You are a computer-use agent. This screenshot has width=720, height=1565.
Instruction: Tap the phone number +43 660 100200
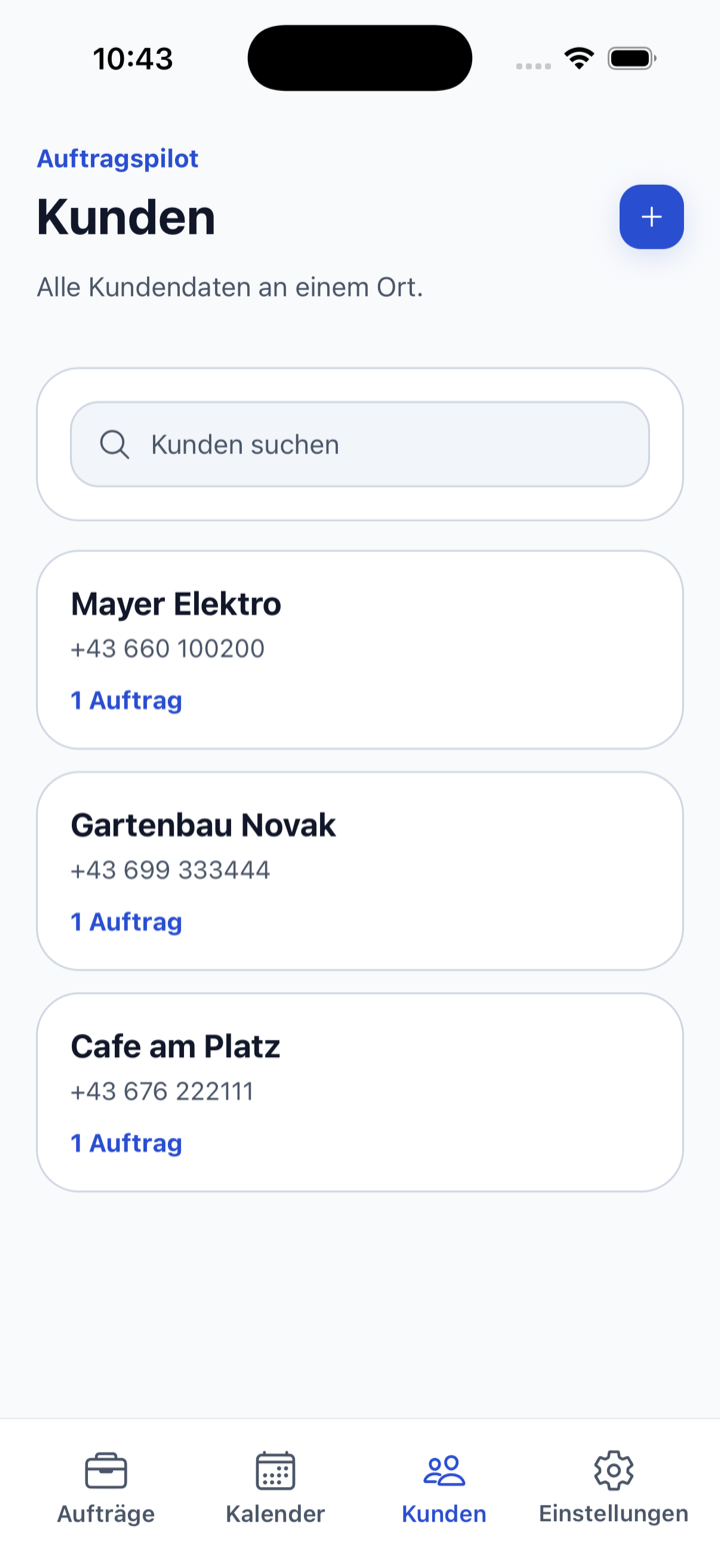coord(168,649)
